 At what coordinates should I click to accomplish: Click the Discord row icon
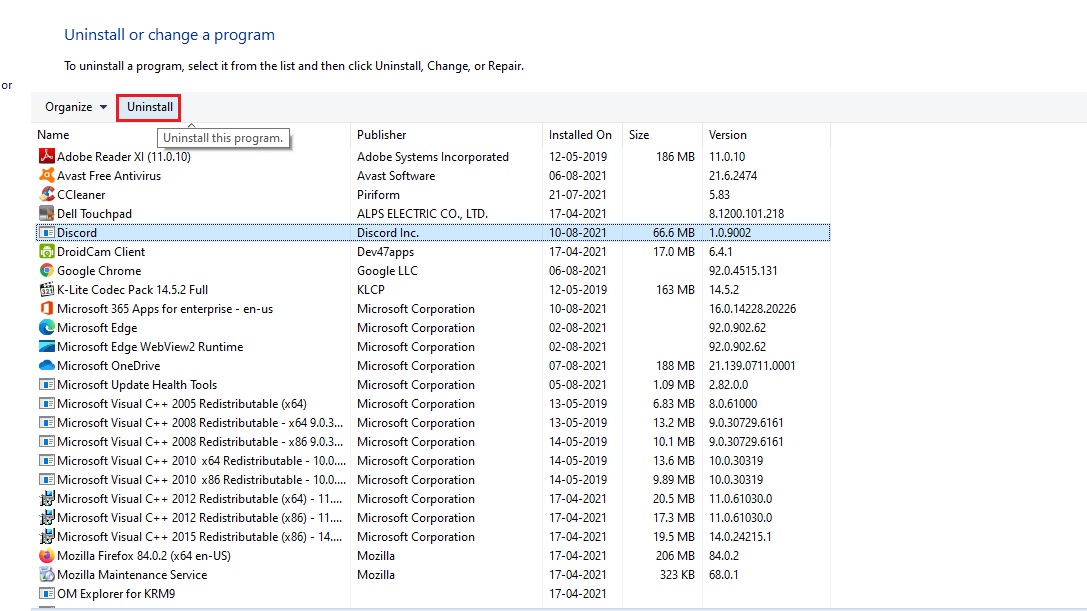click(46, 232)
